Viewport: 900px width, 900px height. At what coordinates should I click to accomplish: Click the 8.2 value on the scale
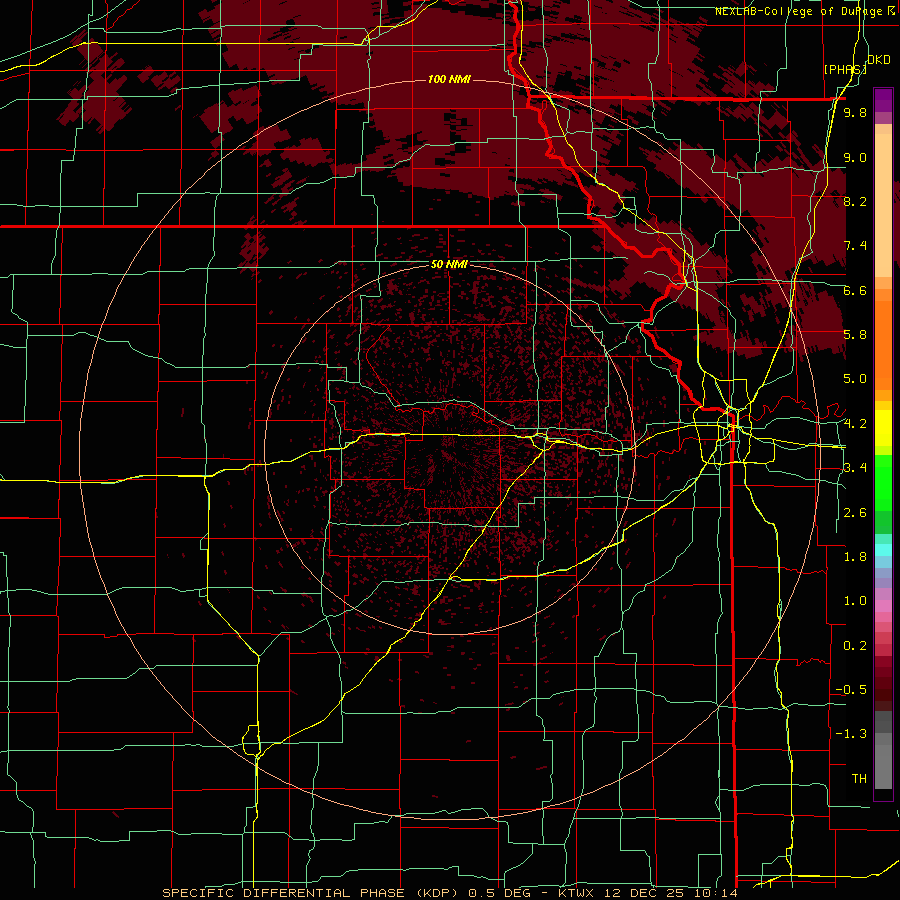tap(855, 201)
